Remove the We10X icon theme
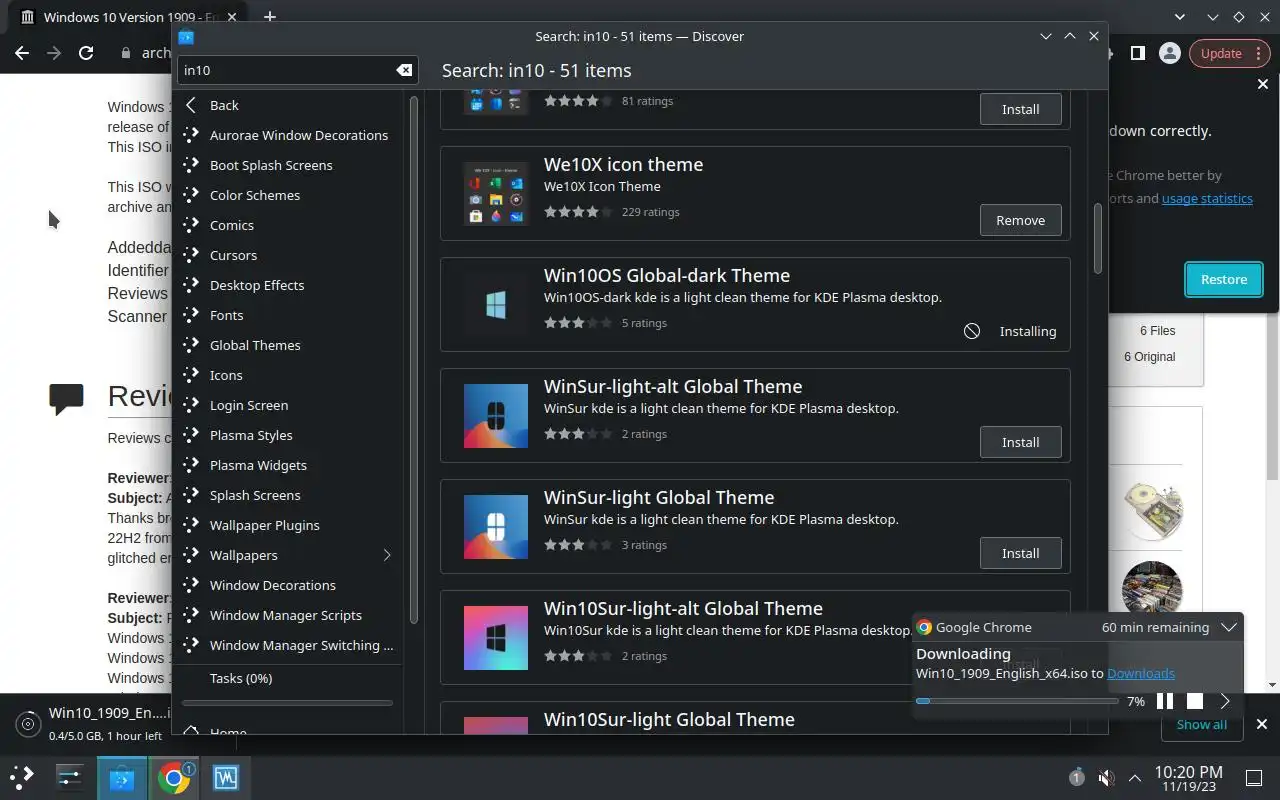This screenshot has width=1280, height=800. [1020, 220]
